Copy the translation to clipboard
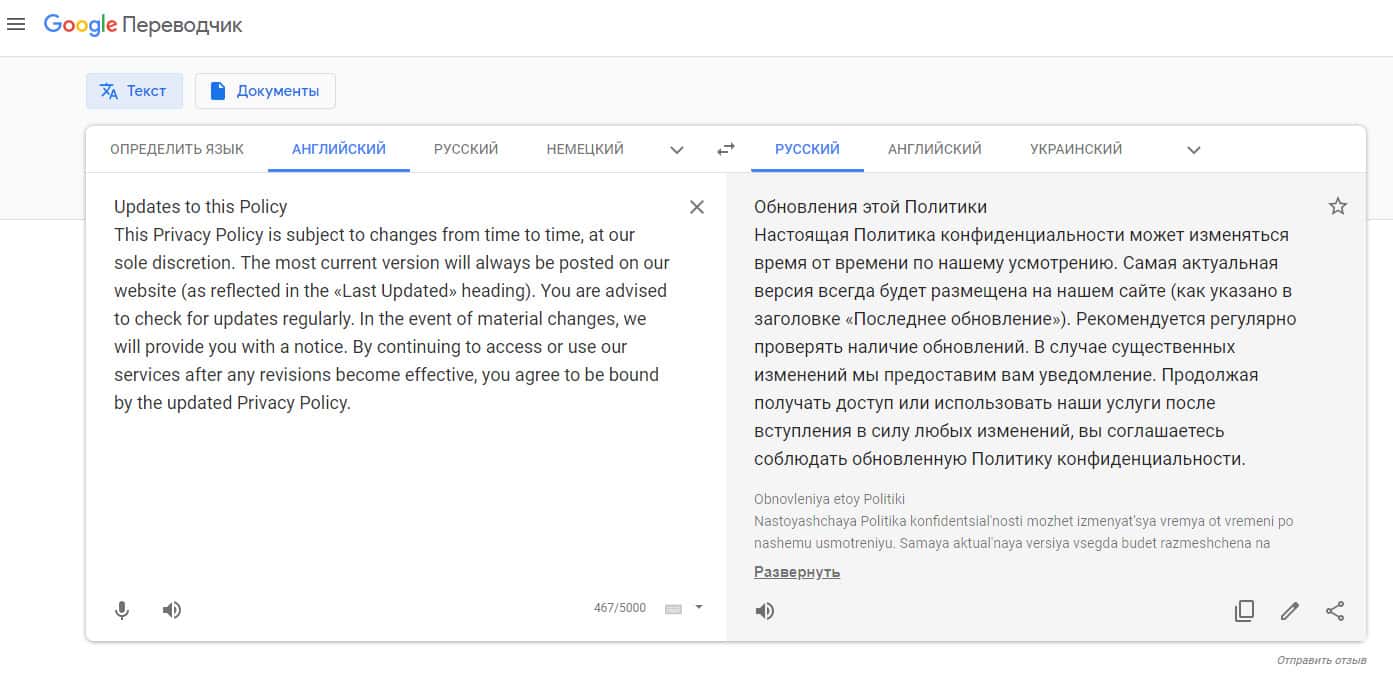1393x695 pixels. click(x=1244, y=611)
